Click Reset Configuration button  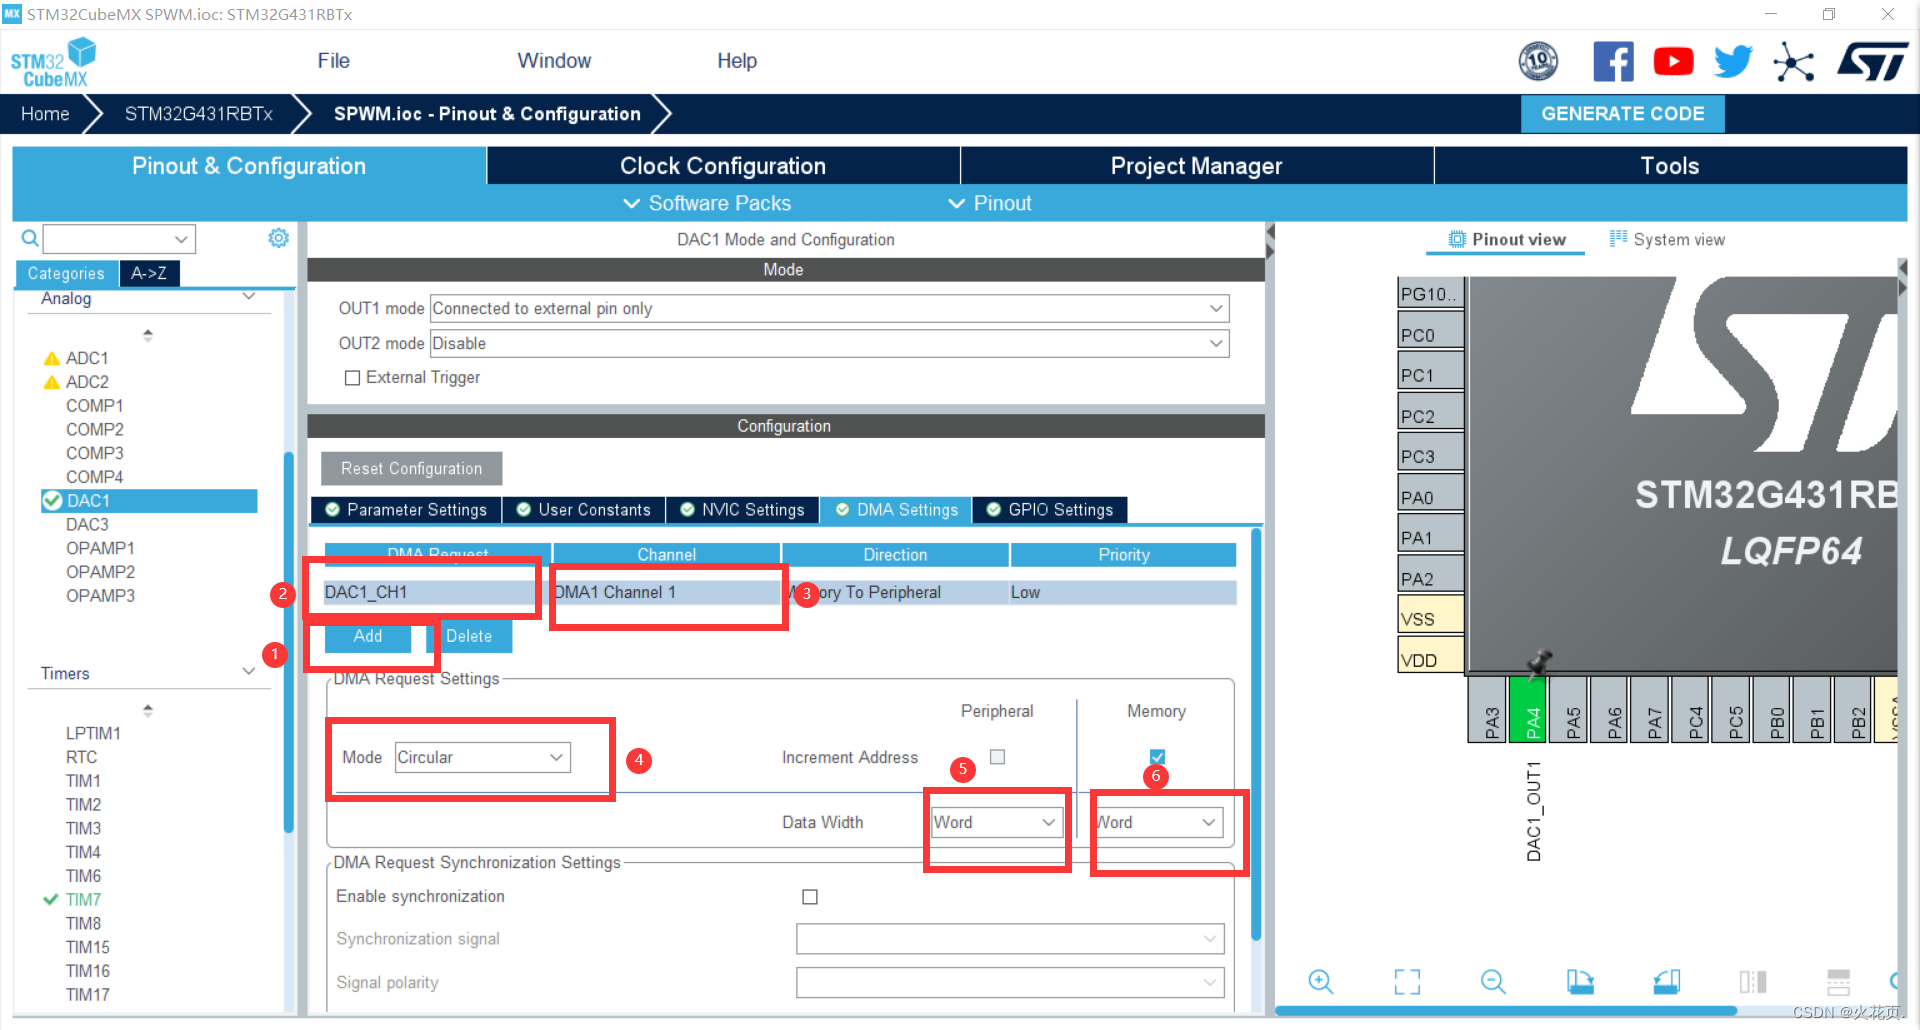coord(411,468)
